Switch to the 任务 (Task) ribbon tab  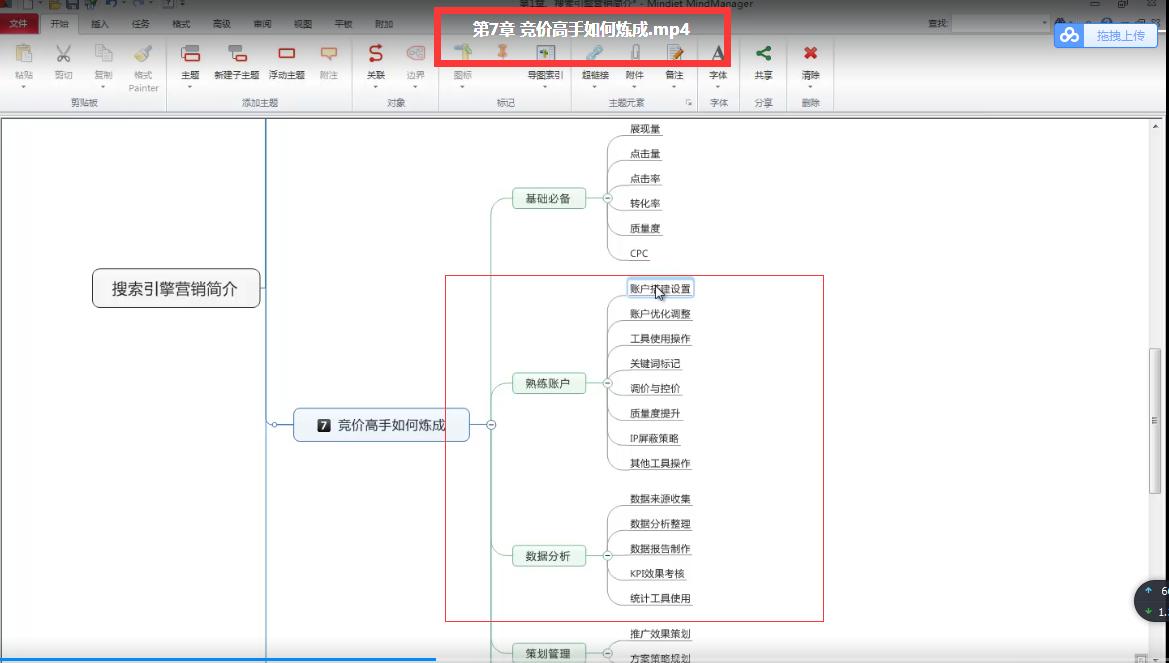[140, 24]
